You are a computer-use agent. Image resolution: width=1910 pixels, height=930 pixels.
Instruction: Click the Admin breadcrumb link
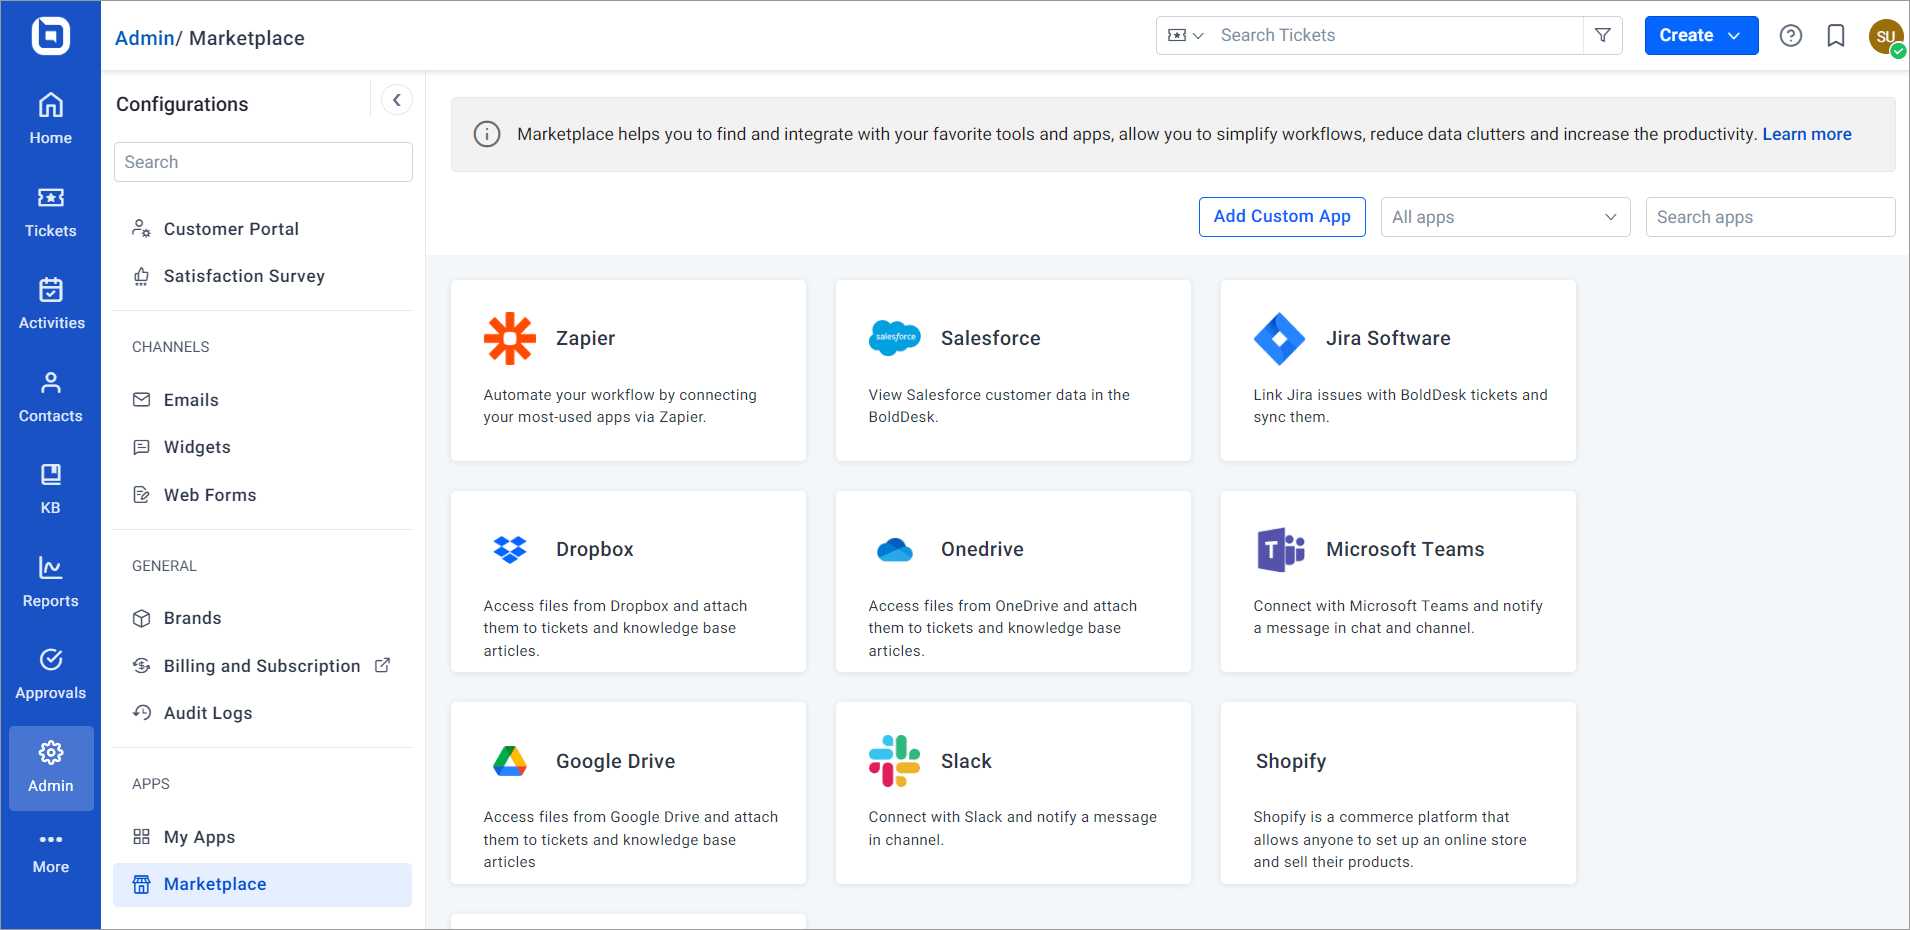[x=145, y=38]
